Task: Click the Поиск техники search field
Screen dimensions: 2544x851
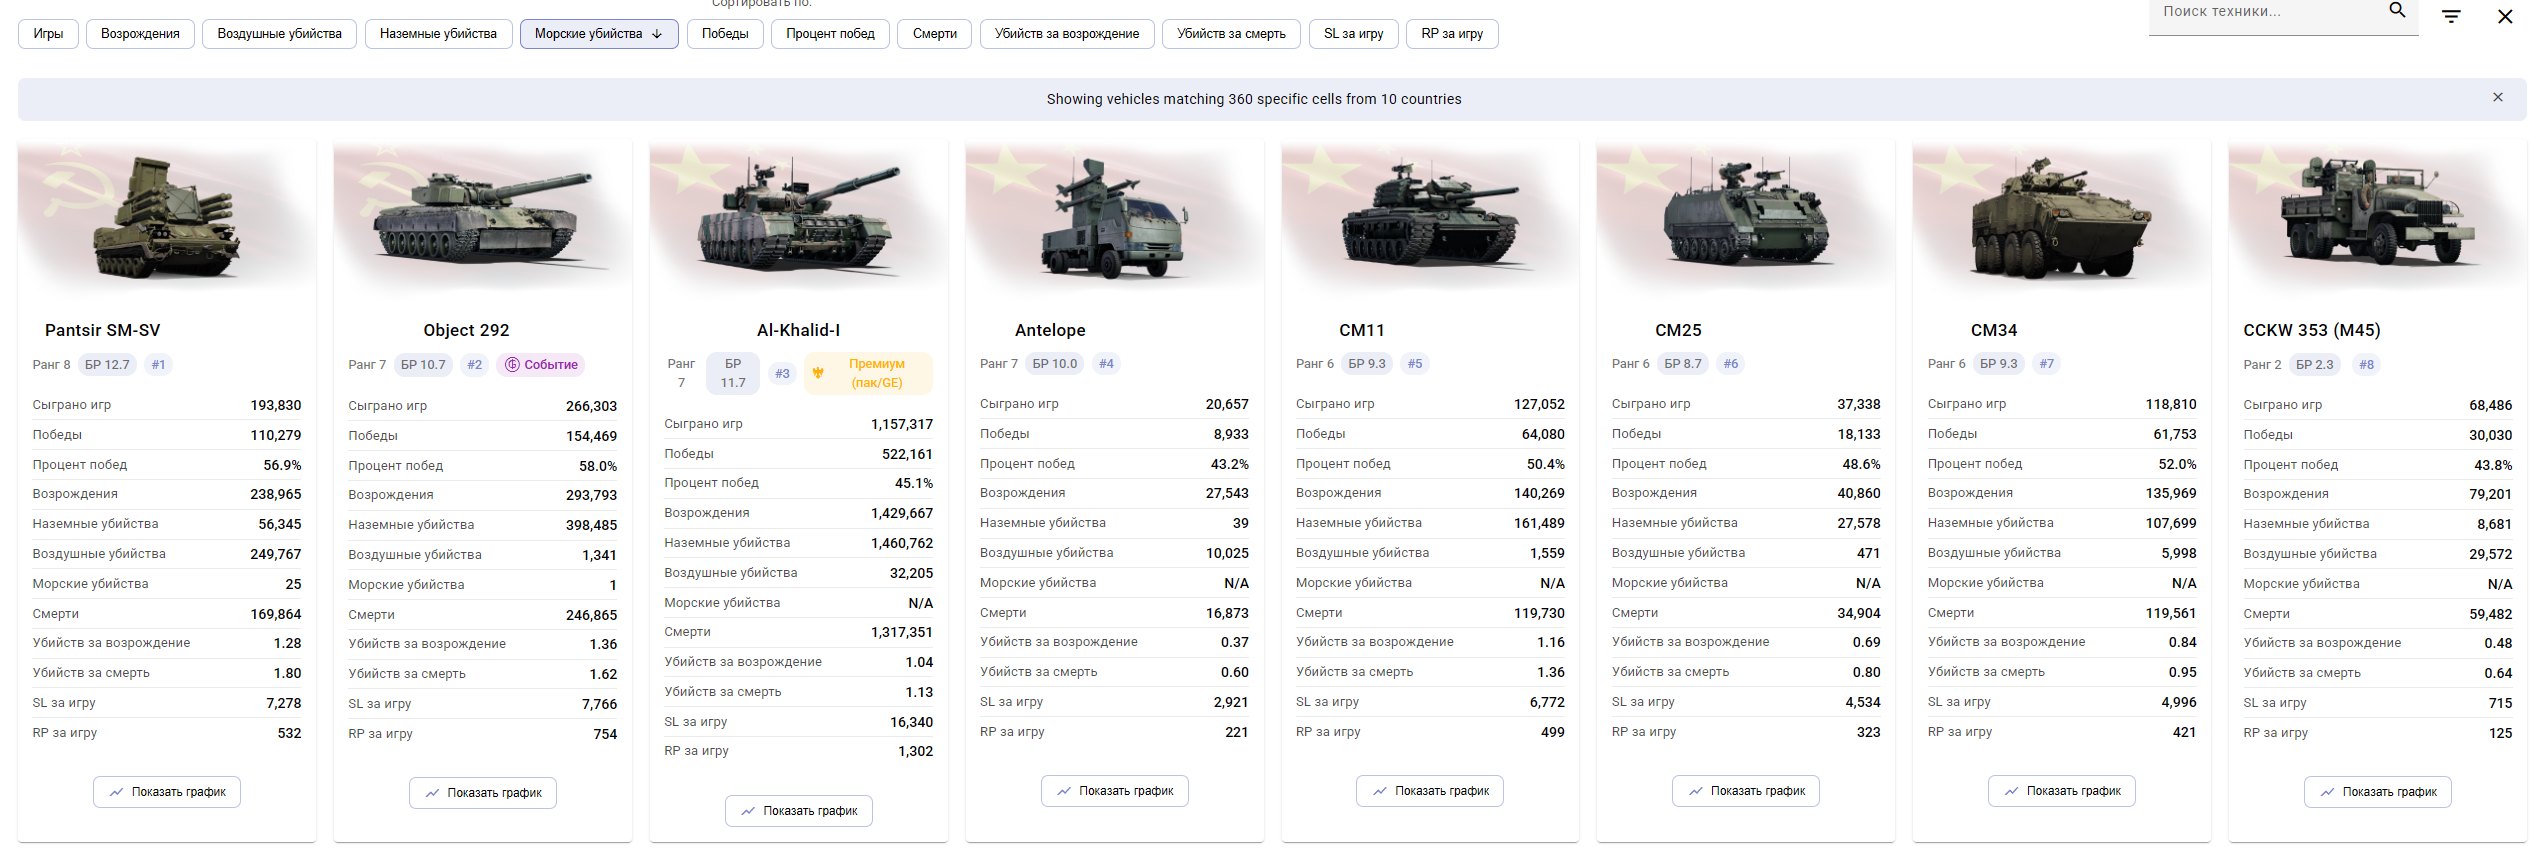Action: click(2265, 12)
